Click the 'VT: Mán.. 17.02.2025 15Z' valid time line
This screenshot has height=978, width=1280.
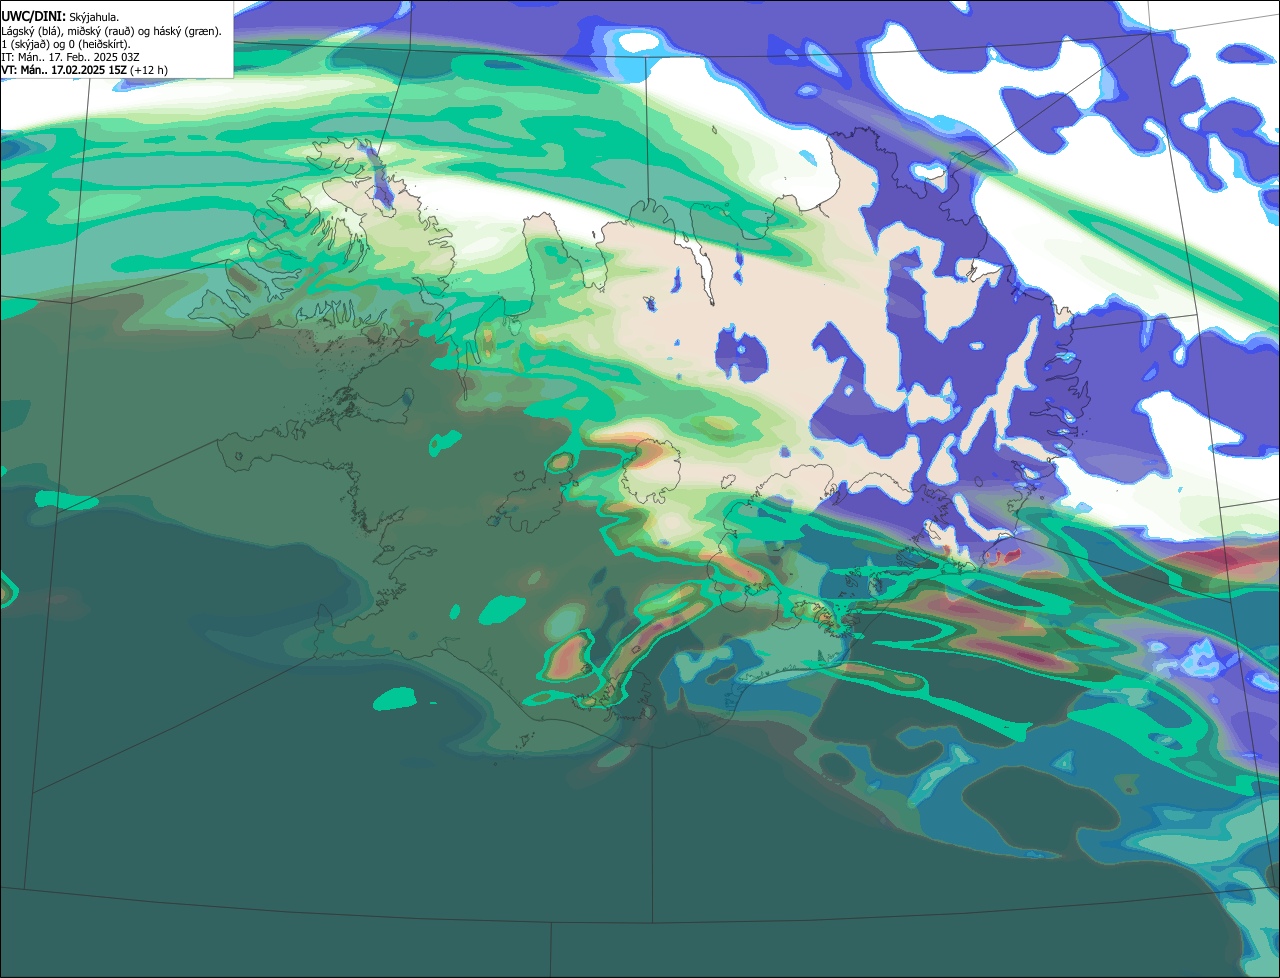(84, 70)
